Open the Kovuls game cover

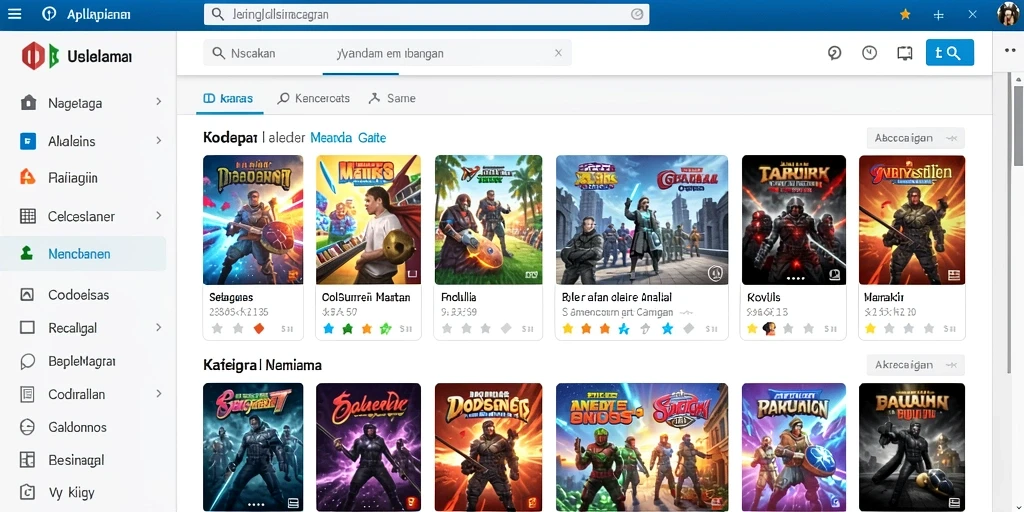(x=793, y=219)
